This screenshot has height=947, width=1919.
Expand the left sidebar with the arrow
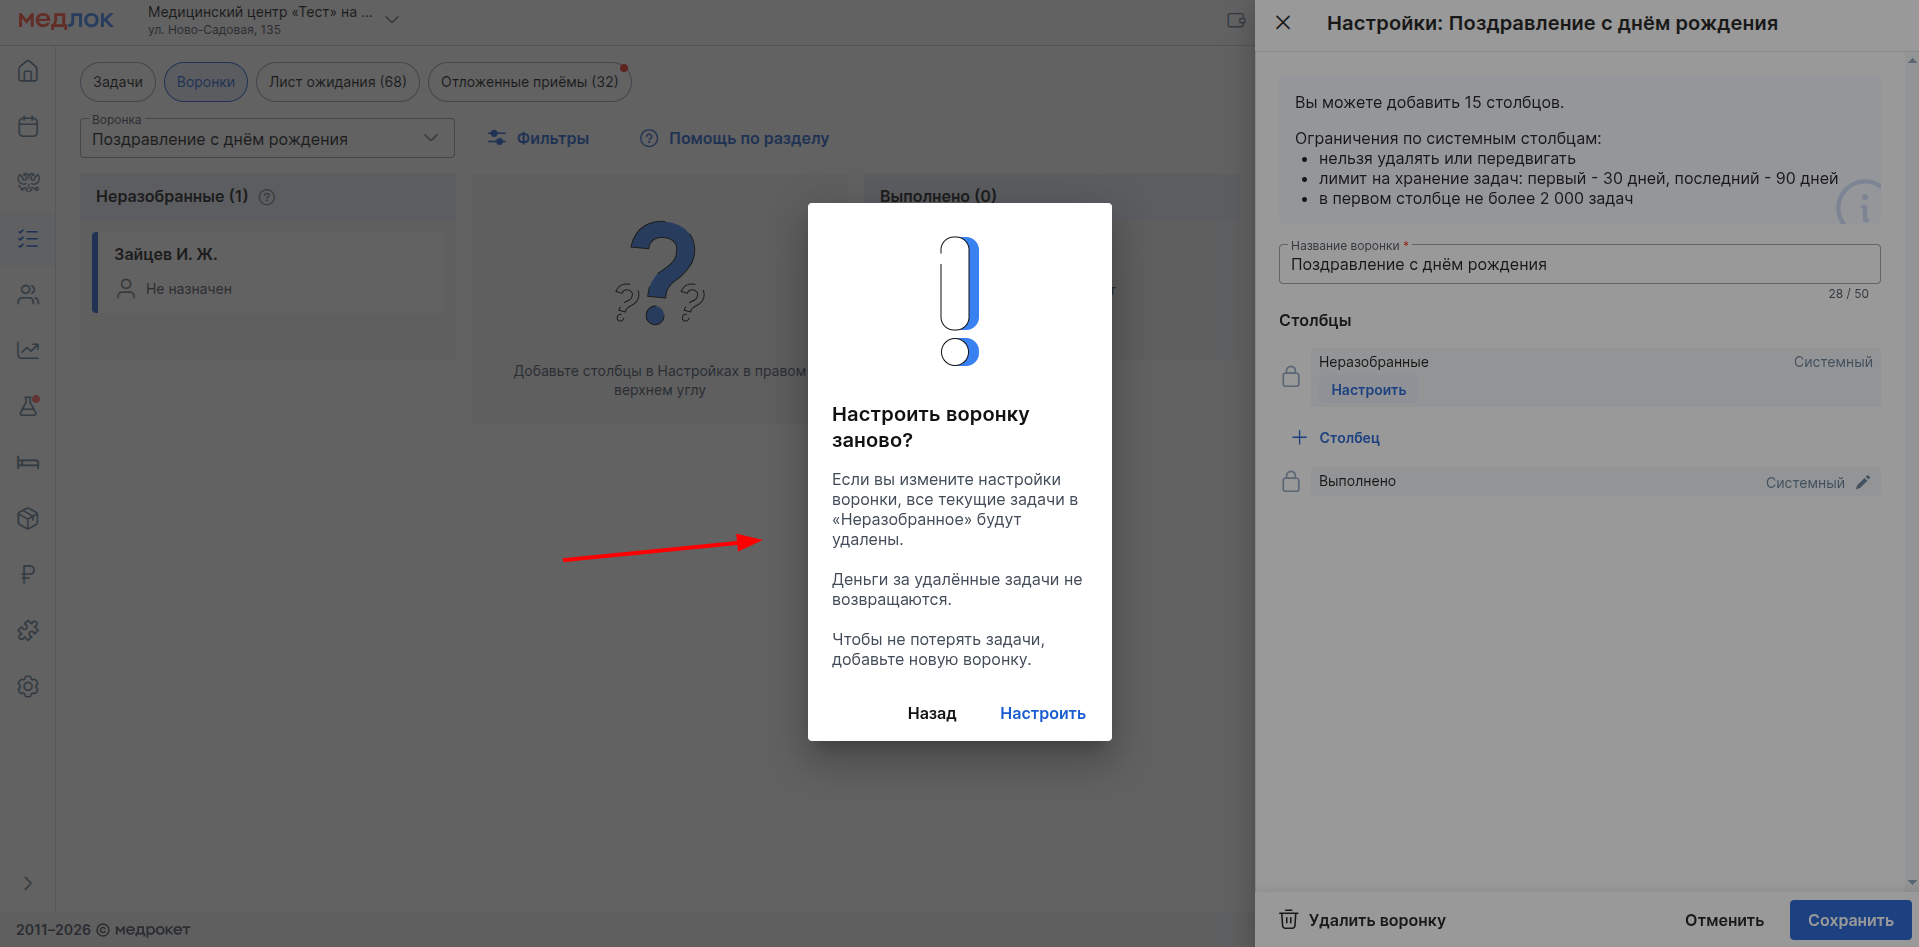[x=28, y=883]
